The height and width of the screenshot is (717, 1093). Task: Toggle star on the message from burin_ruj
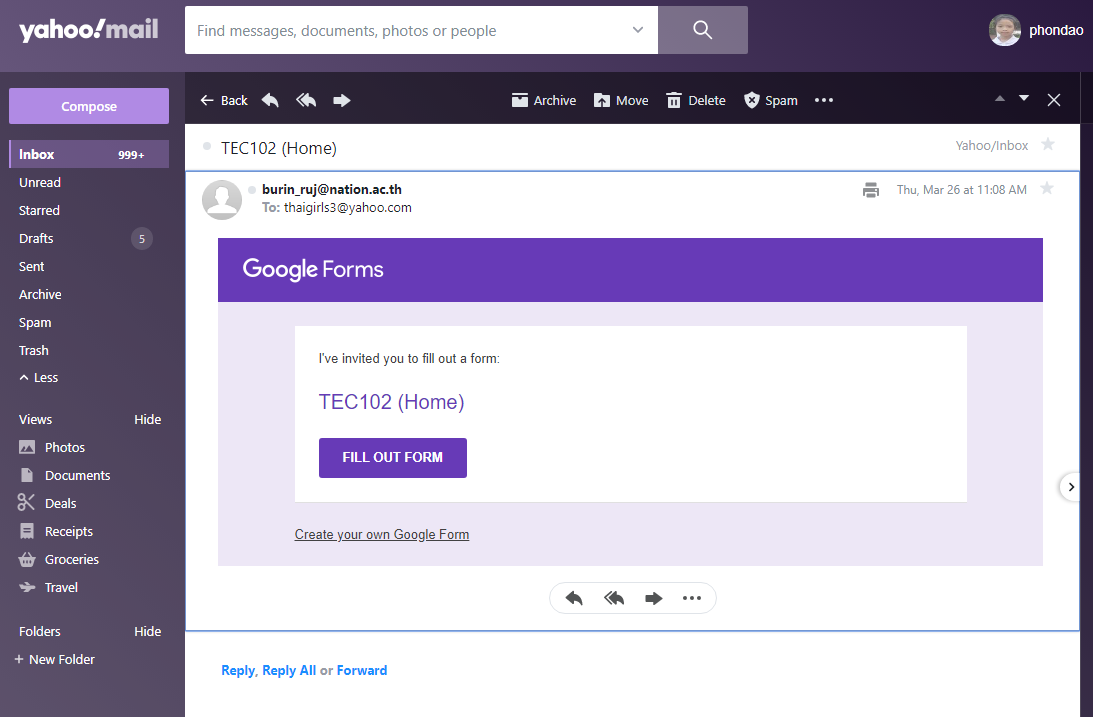[x=1047, y=189]
